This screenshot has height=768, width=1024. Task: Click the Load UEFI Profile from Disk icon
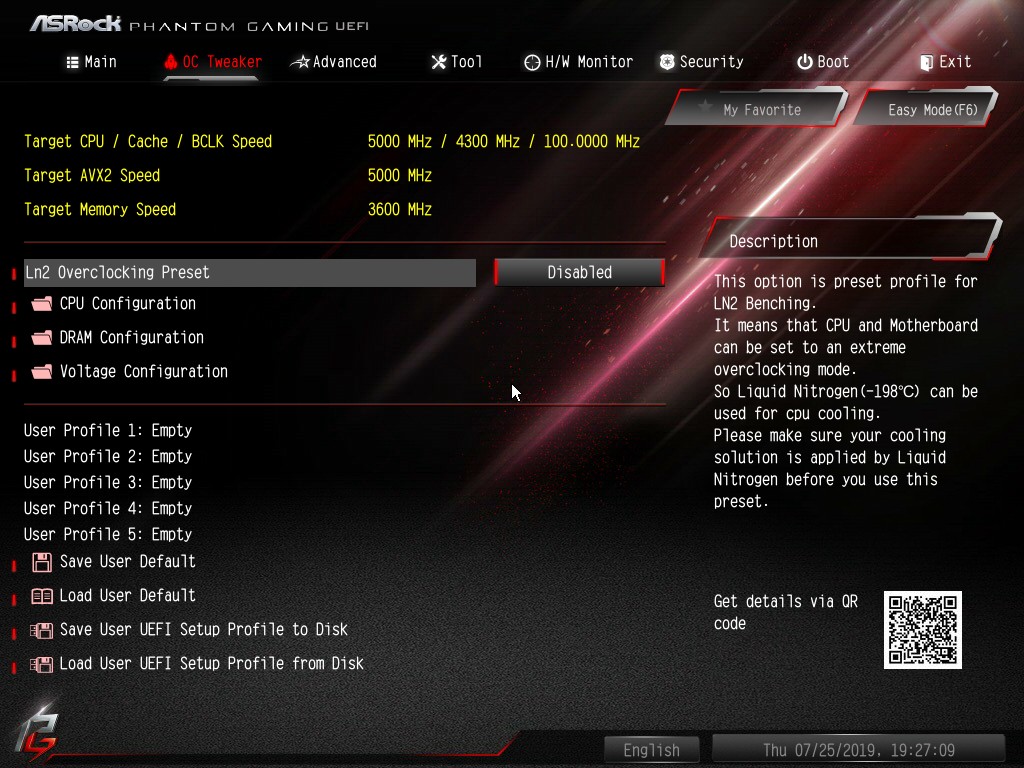pyautogui.click(x=41, y=664)
